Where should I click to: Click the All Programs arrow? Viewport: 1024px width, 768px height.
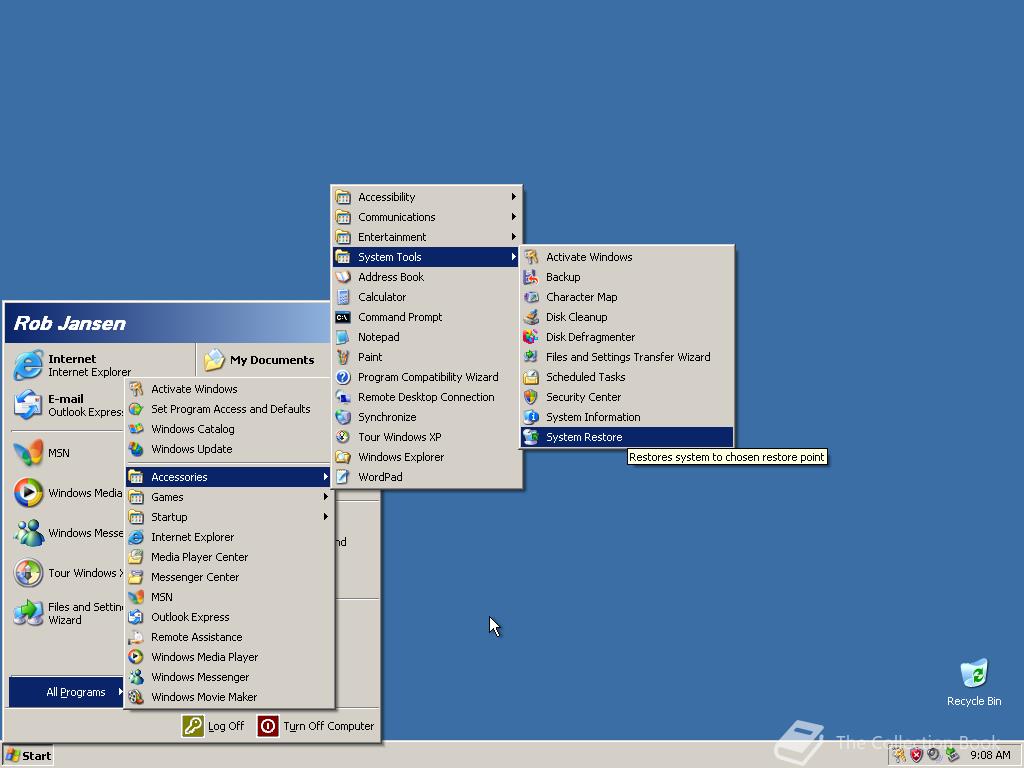[120, 692]
